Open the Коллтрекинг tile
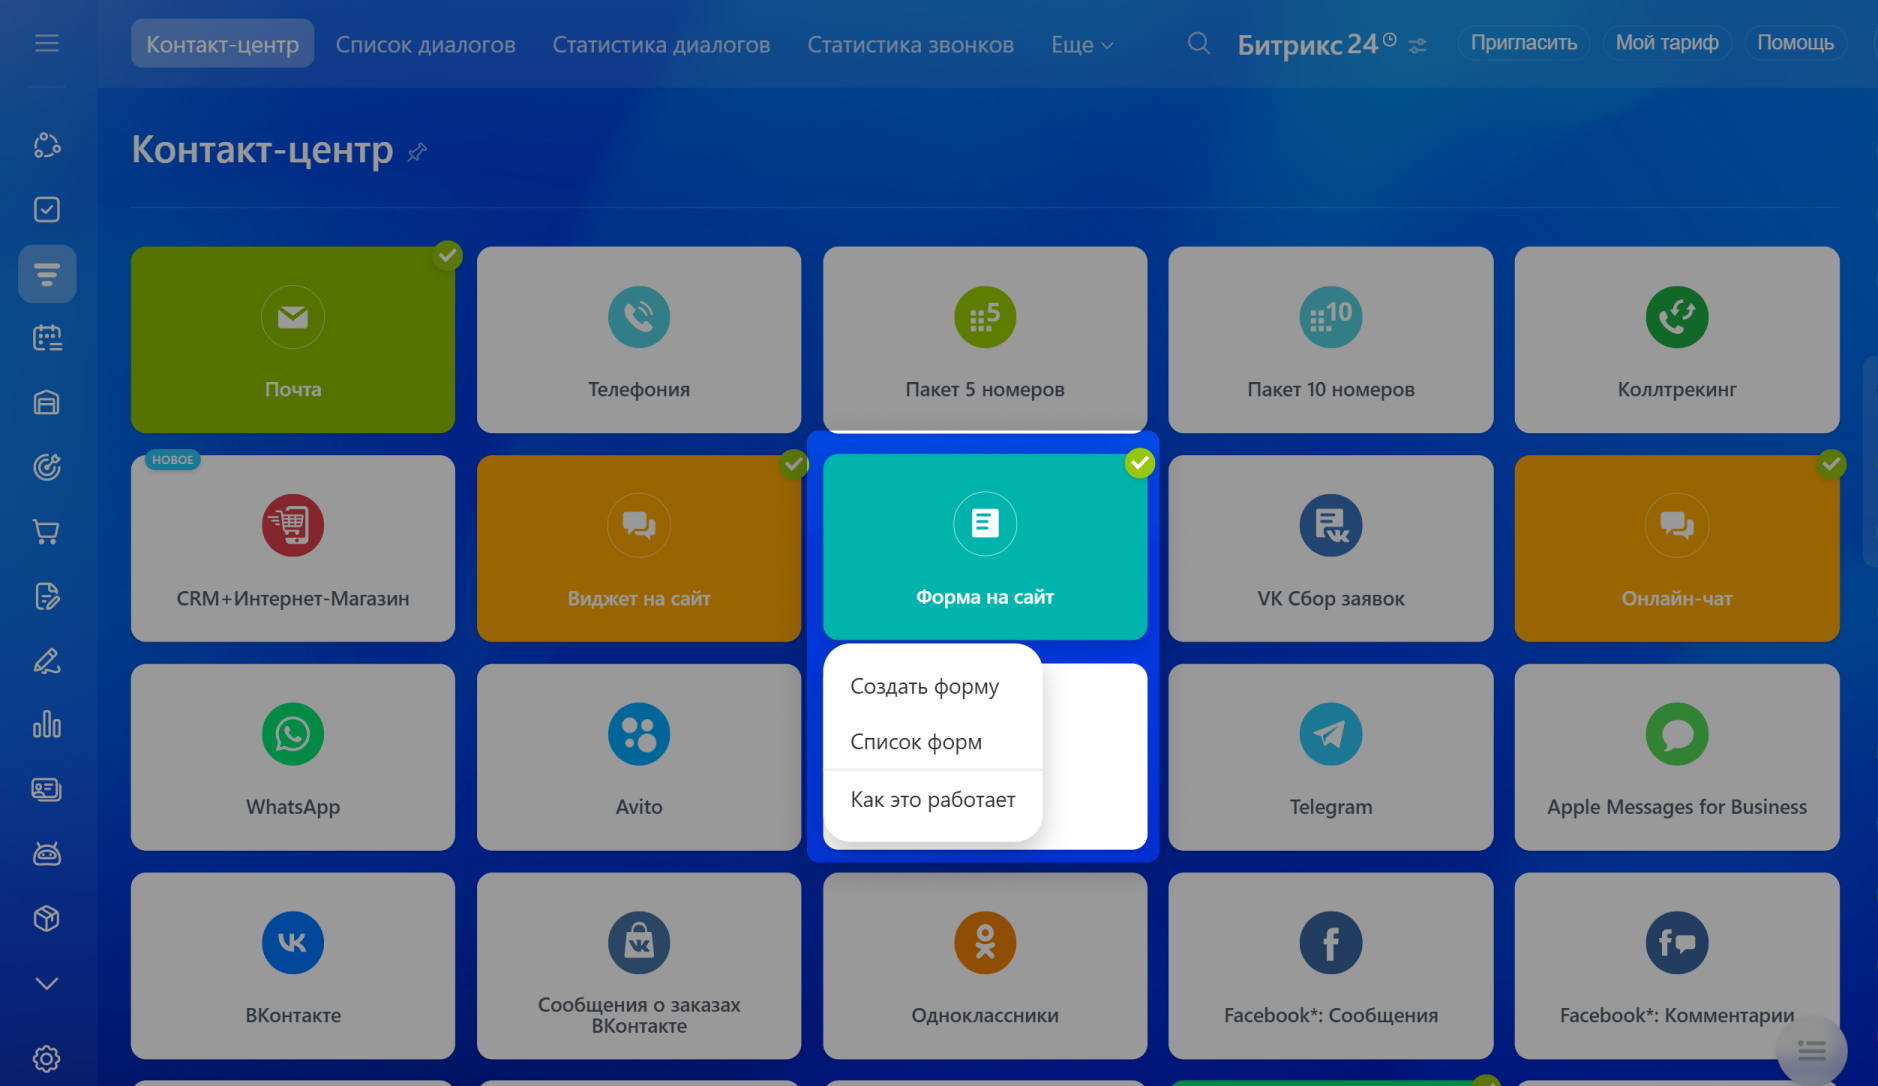Image resolution: width=1878 pixels, height=1086 pixels. tap(1677, 340)
